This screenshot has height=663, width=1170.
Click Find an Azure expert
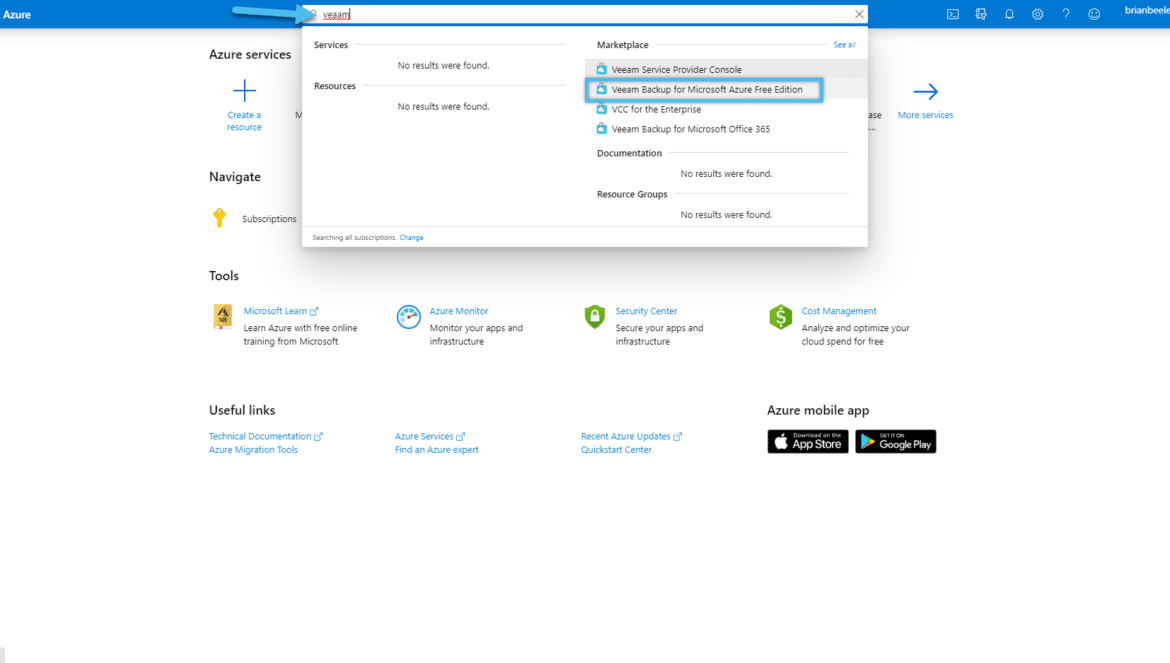point(437,450)
